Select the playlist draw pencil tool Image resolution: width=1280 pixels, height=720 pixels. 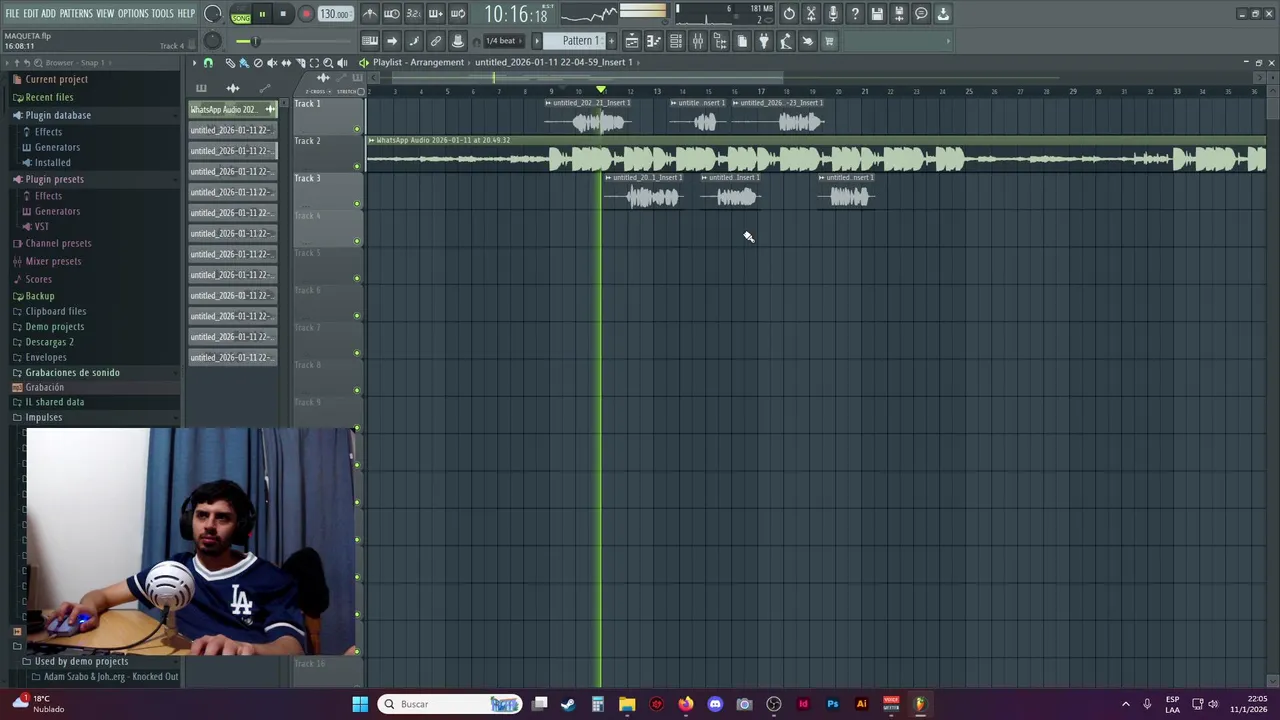point(230,63)
